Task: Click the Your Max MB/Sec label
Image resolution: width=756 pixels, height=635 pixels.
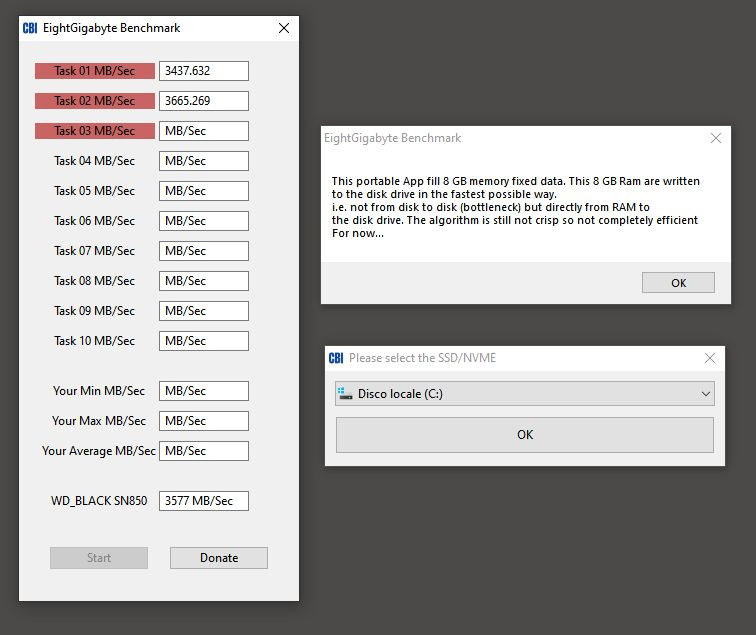Action: coord(99,421)
